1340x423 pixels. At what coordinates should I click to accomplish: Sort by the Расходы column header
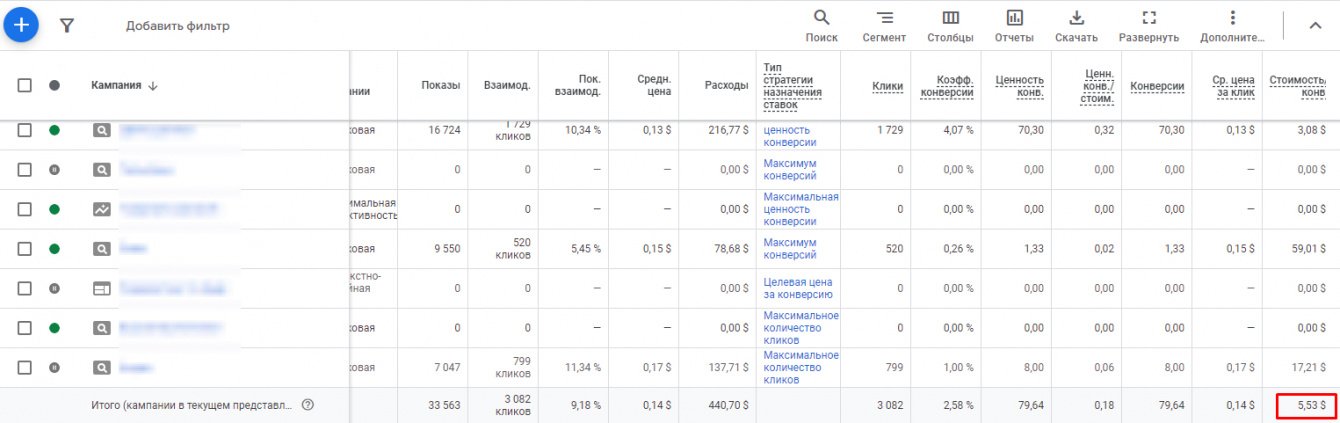(725, 86)
